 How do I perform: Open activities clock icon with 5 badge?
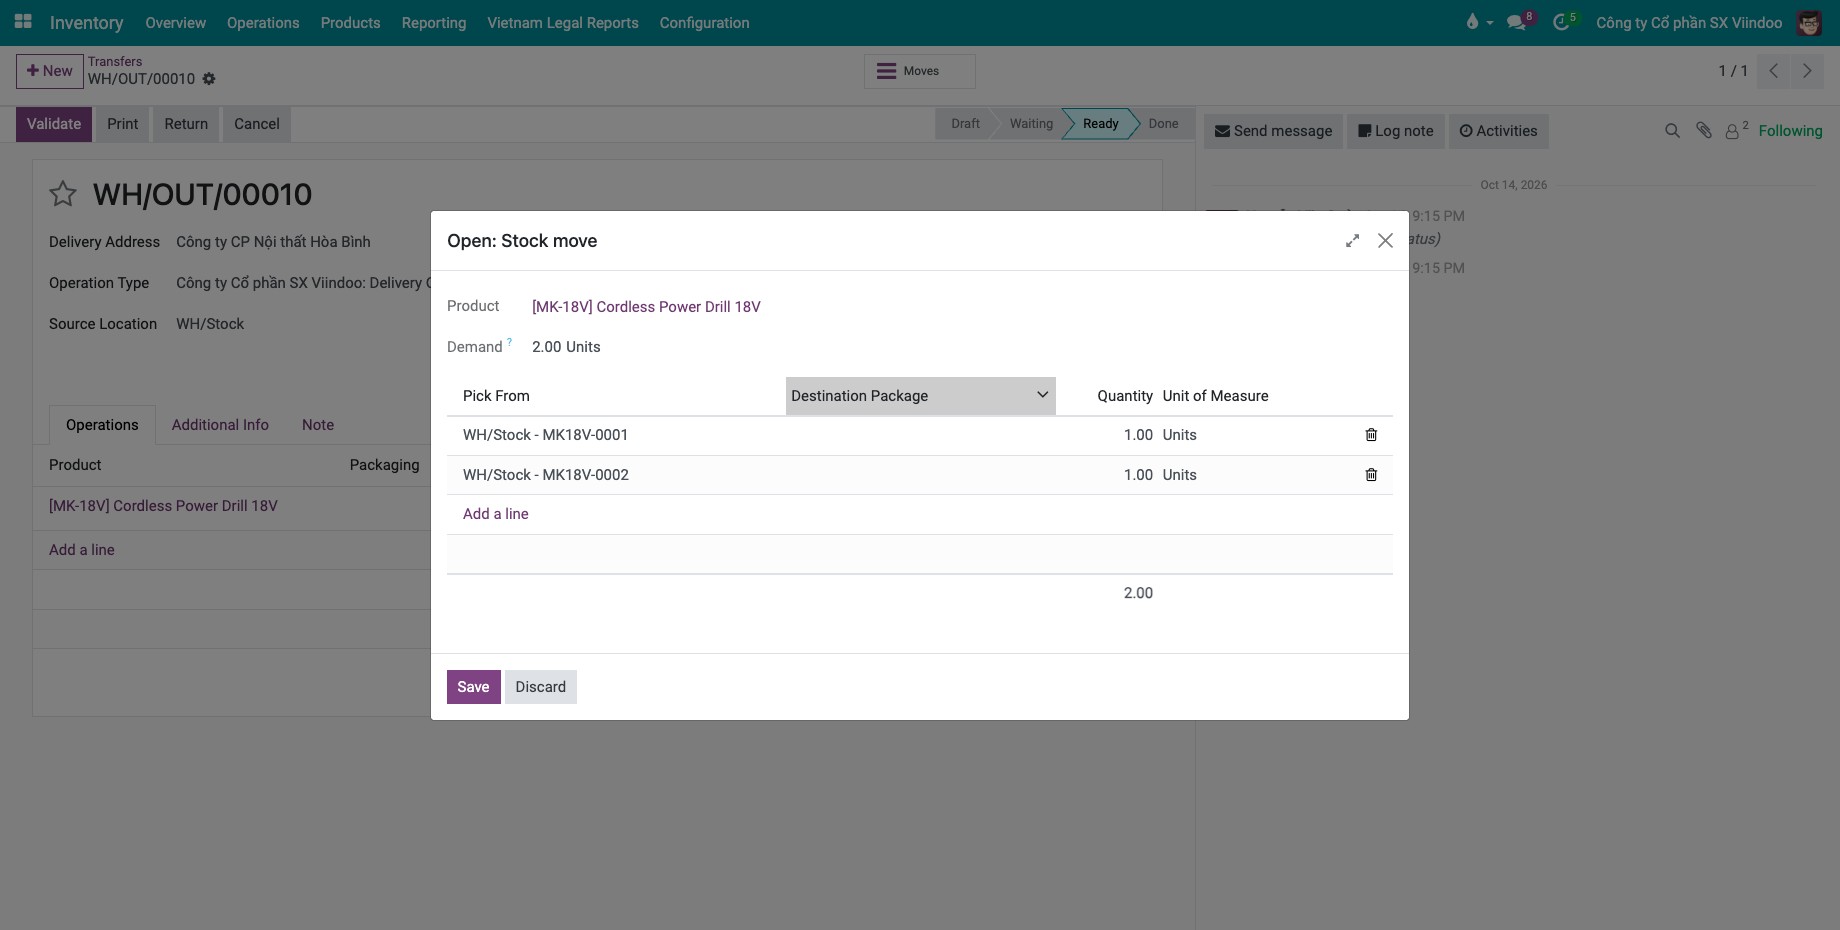(1564, 22)
